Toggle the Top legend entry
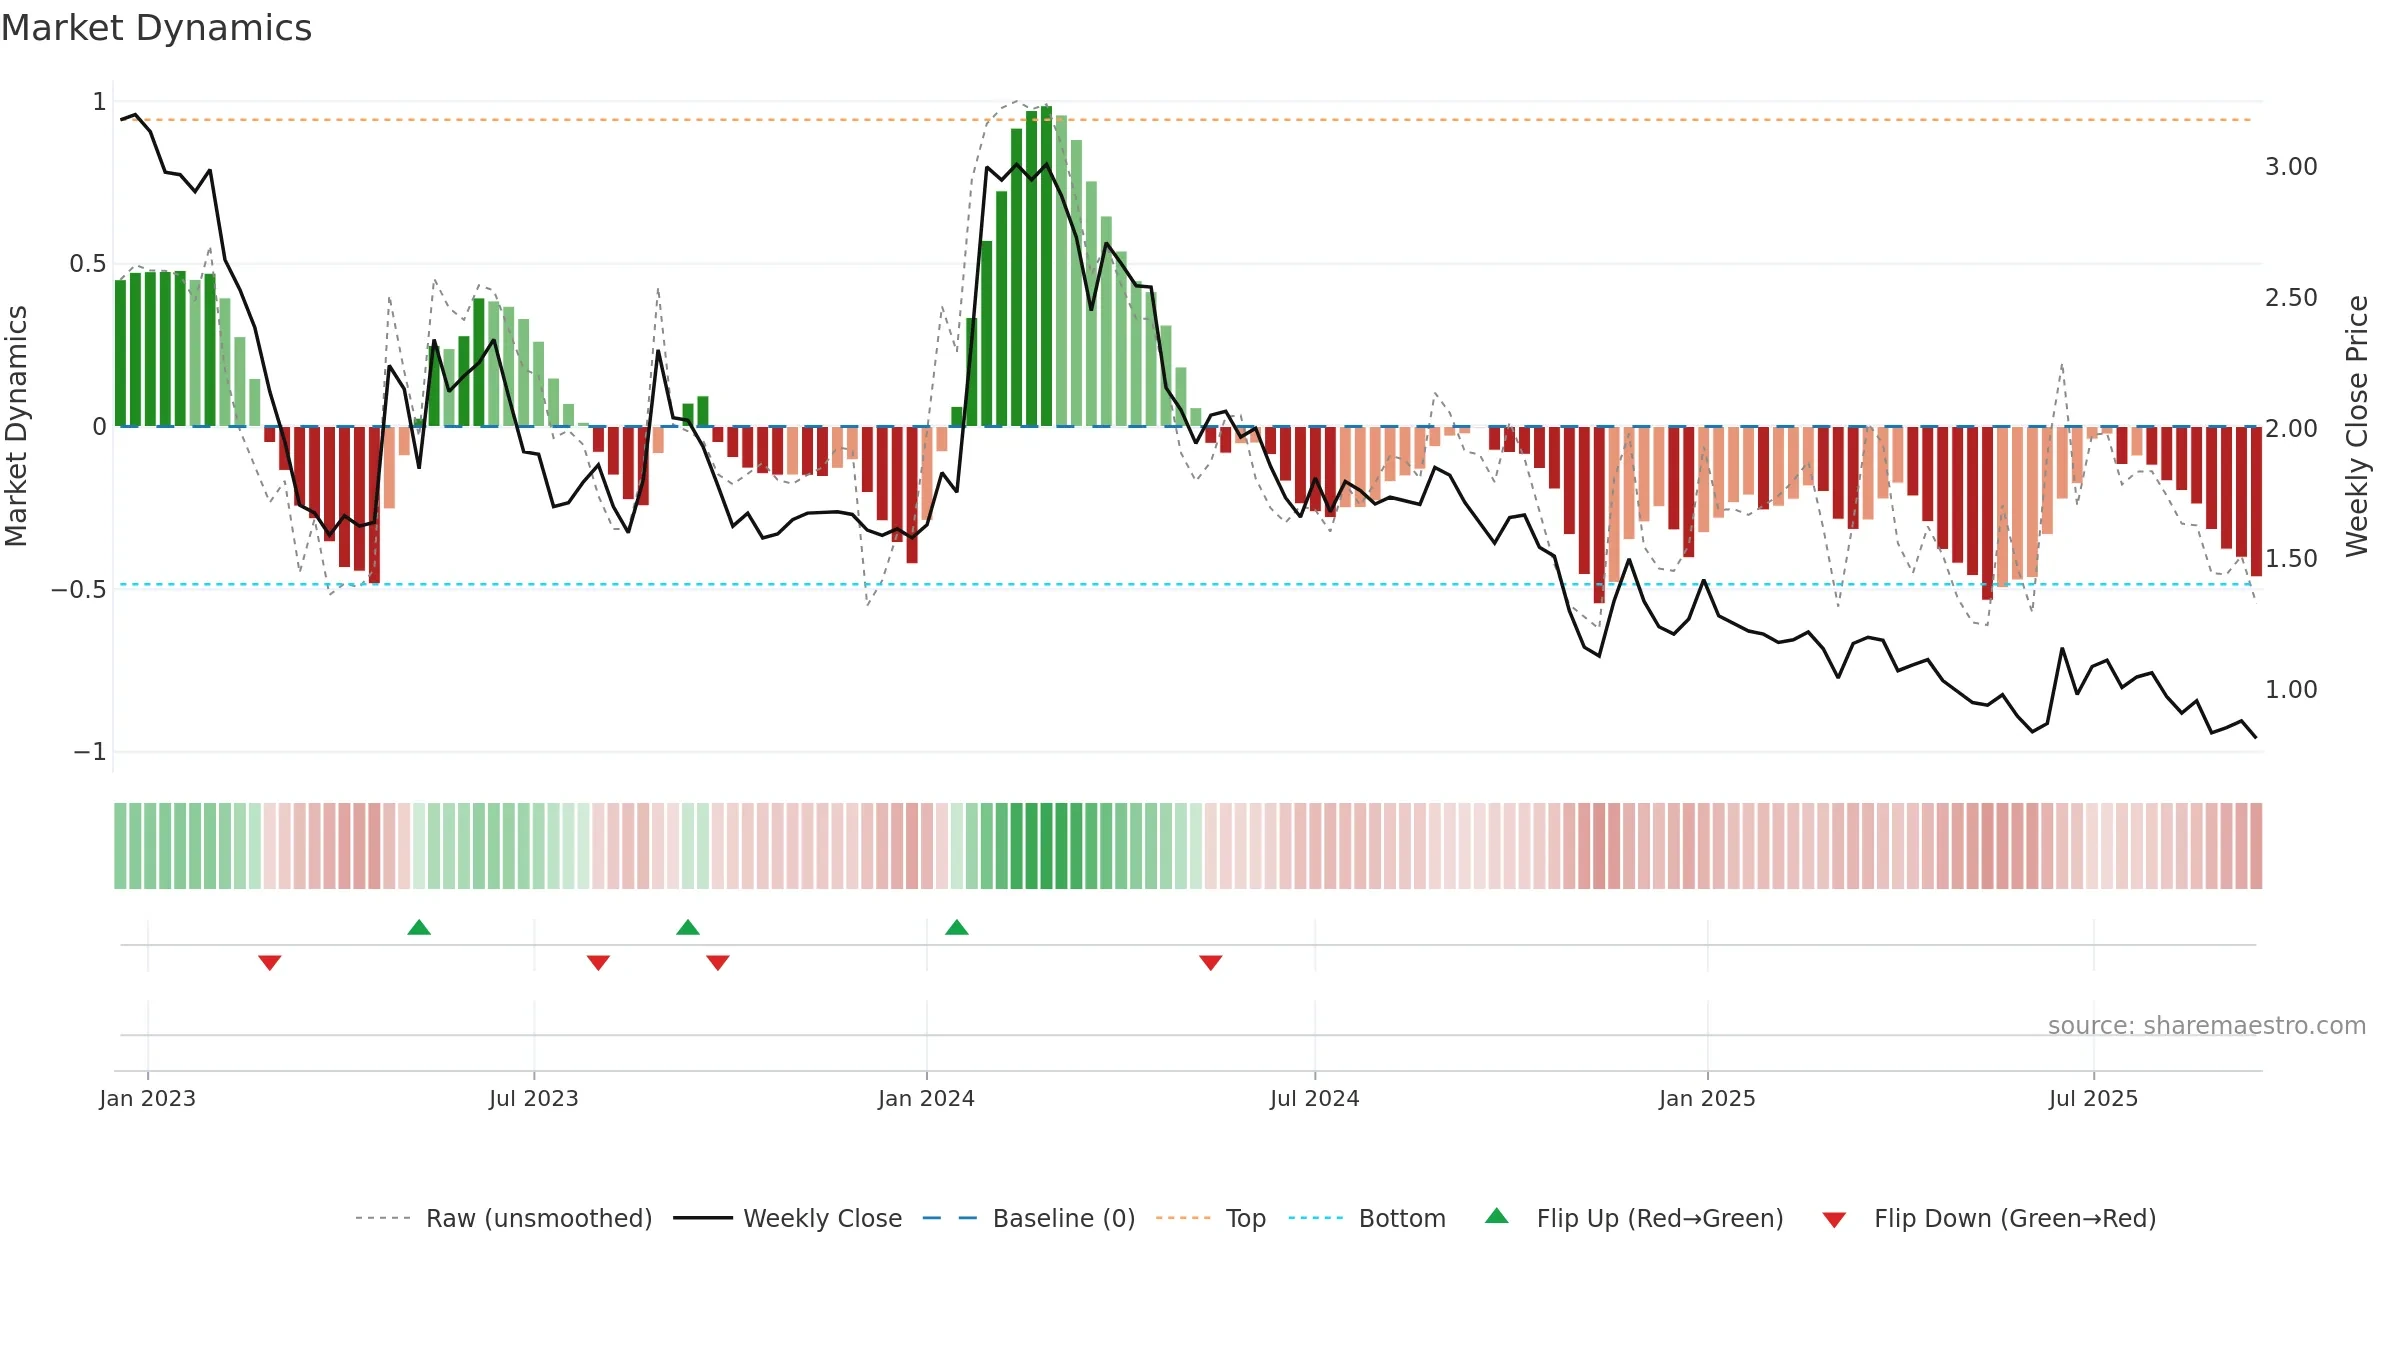 click(x=1211, y=1218)
